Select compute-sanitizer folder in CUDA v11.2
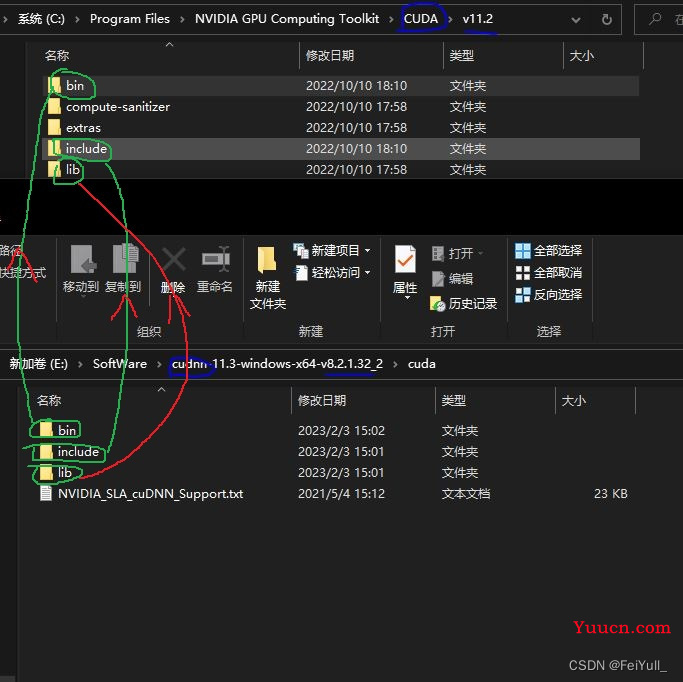Screen dimensions: 683x682 118,107
